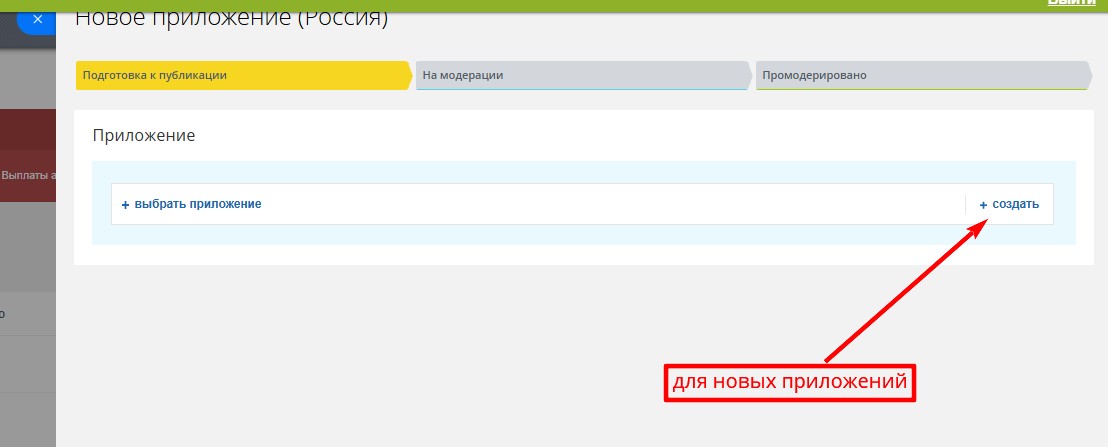Image resolution: width=1108 pixels, height=447 pixels.
Task: Click the plus icon before 'выбрать приложение'
Action: (125, 204)
